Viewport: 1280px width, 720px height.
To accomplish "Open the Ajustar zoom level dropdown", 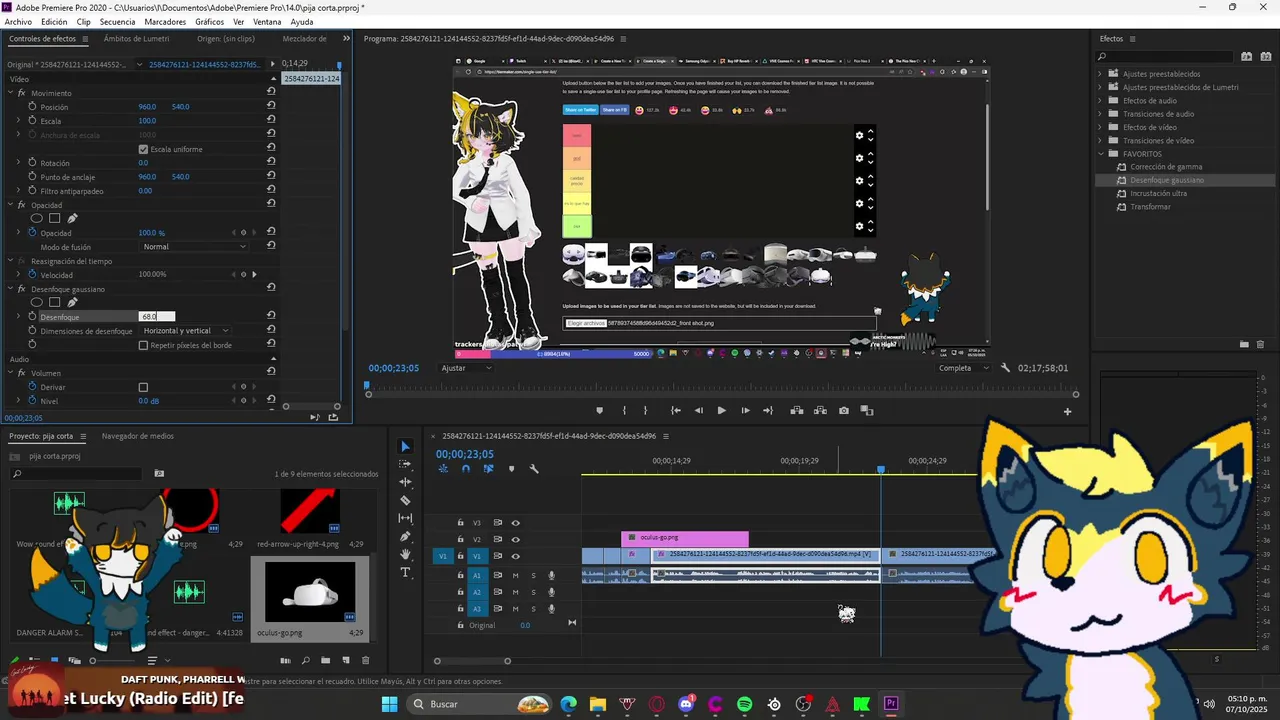I will coord(466,368).
